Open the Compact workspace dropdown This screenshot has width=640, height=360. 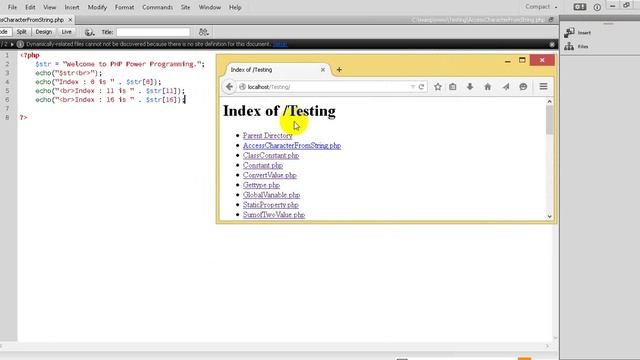point(541,7)
